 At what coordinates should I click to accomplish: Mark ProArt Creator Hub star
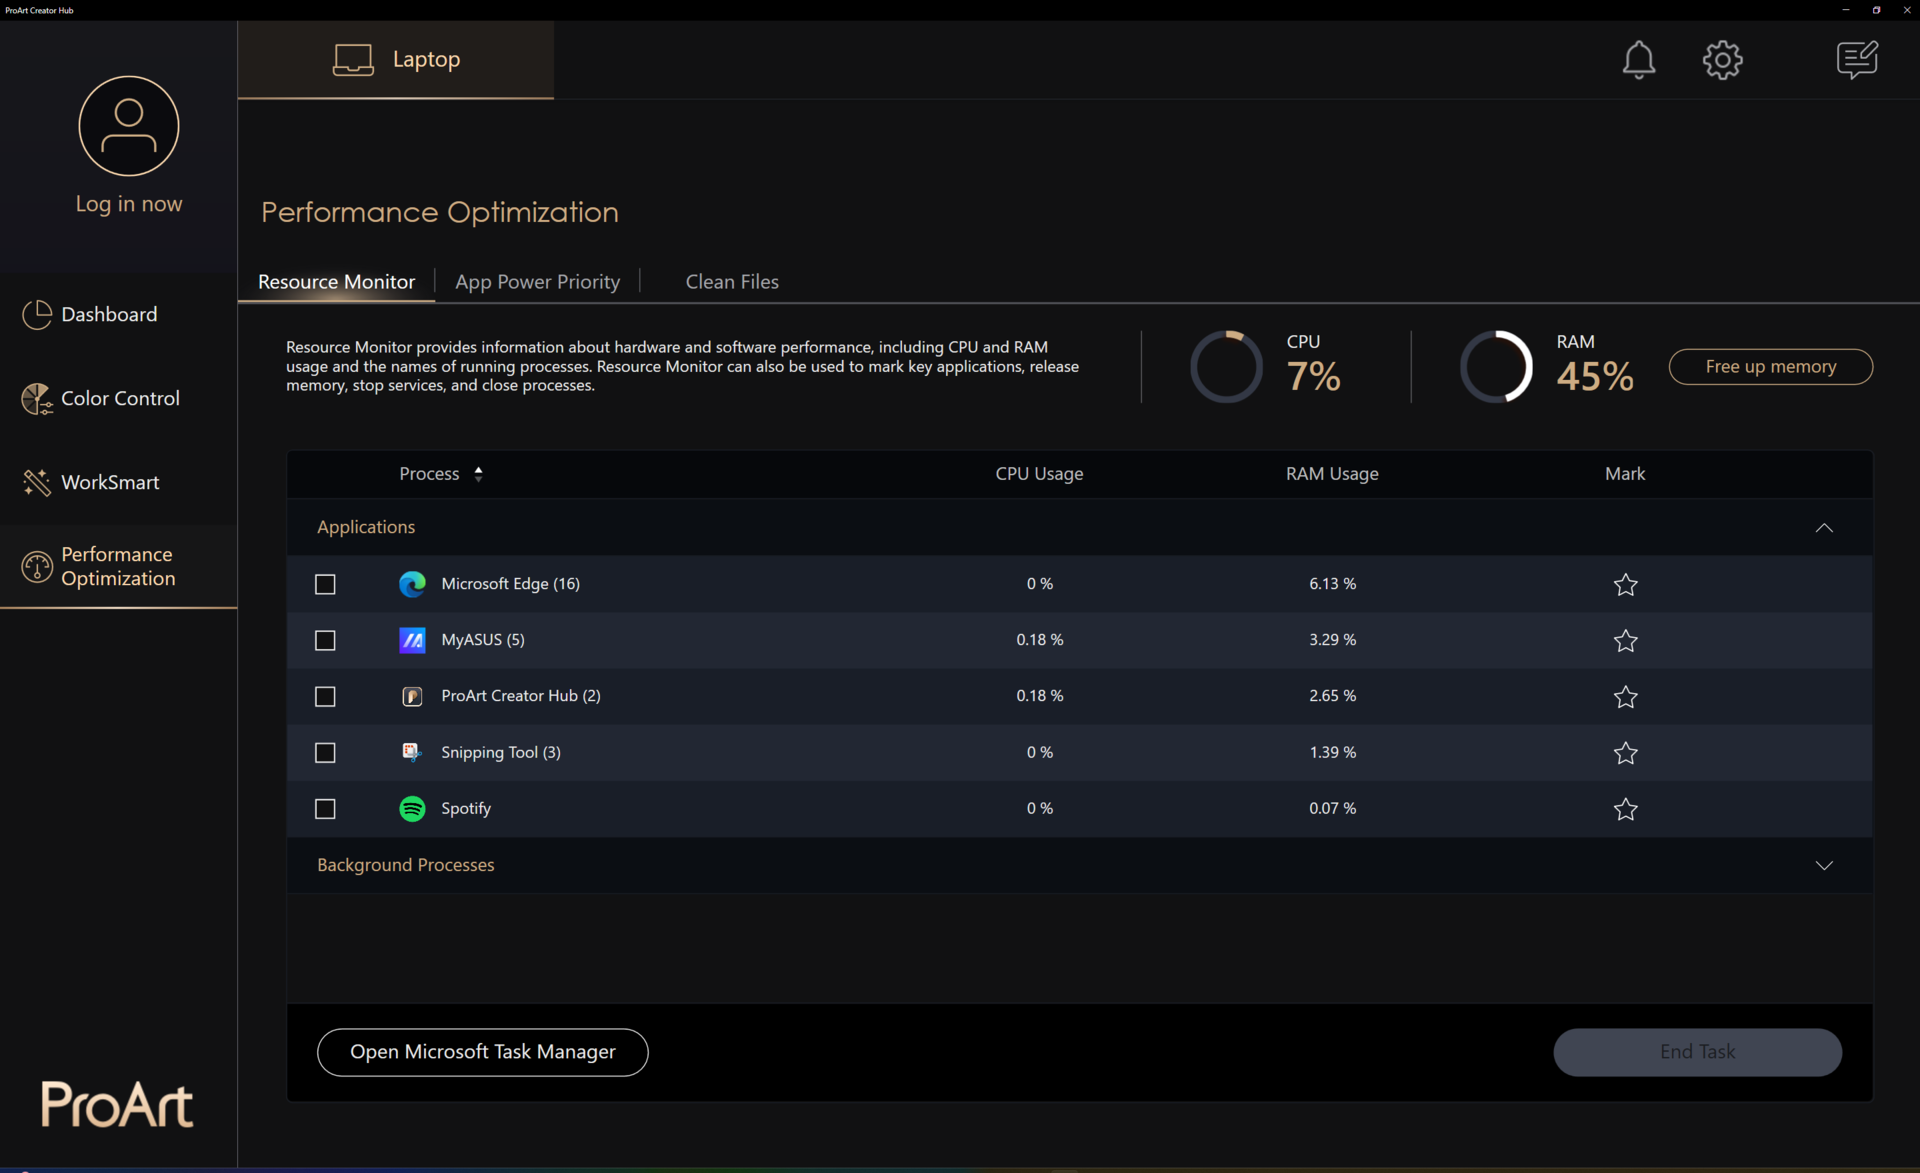[1625, 697]
